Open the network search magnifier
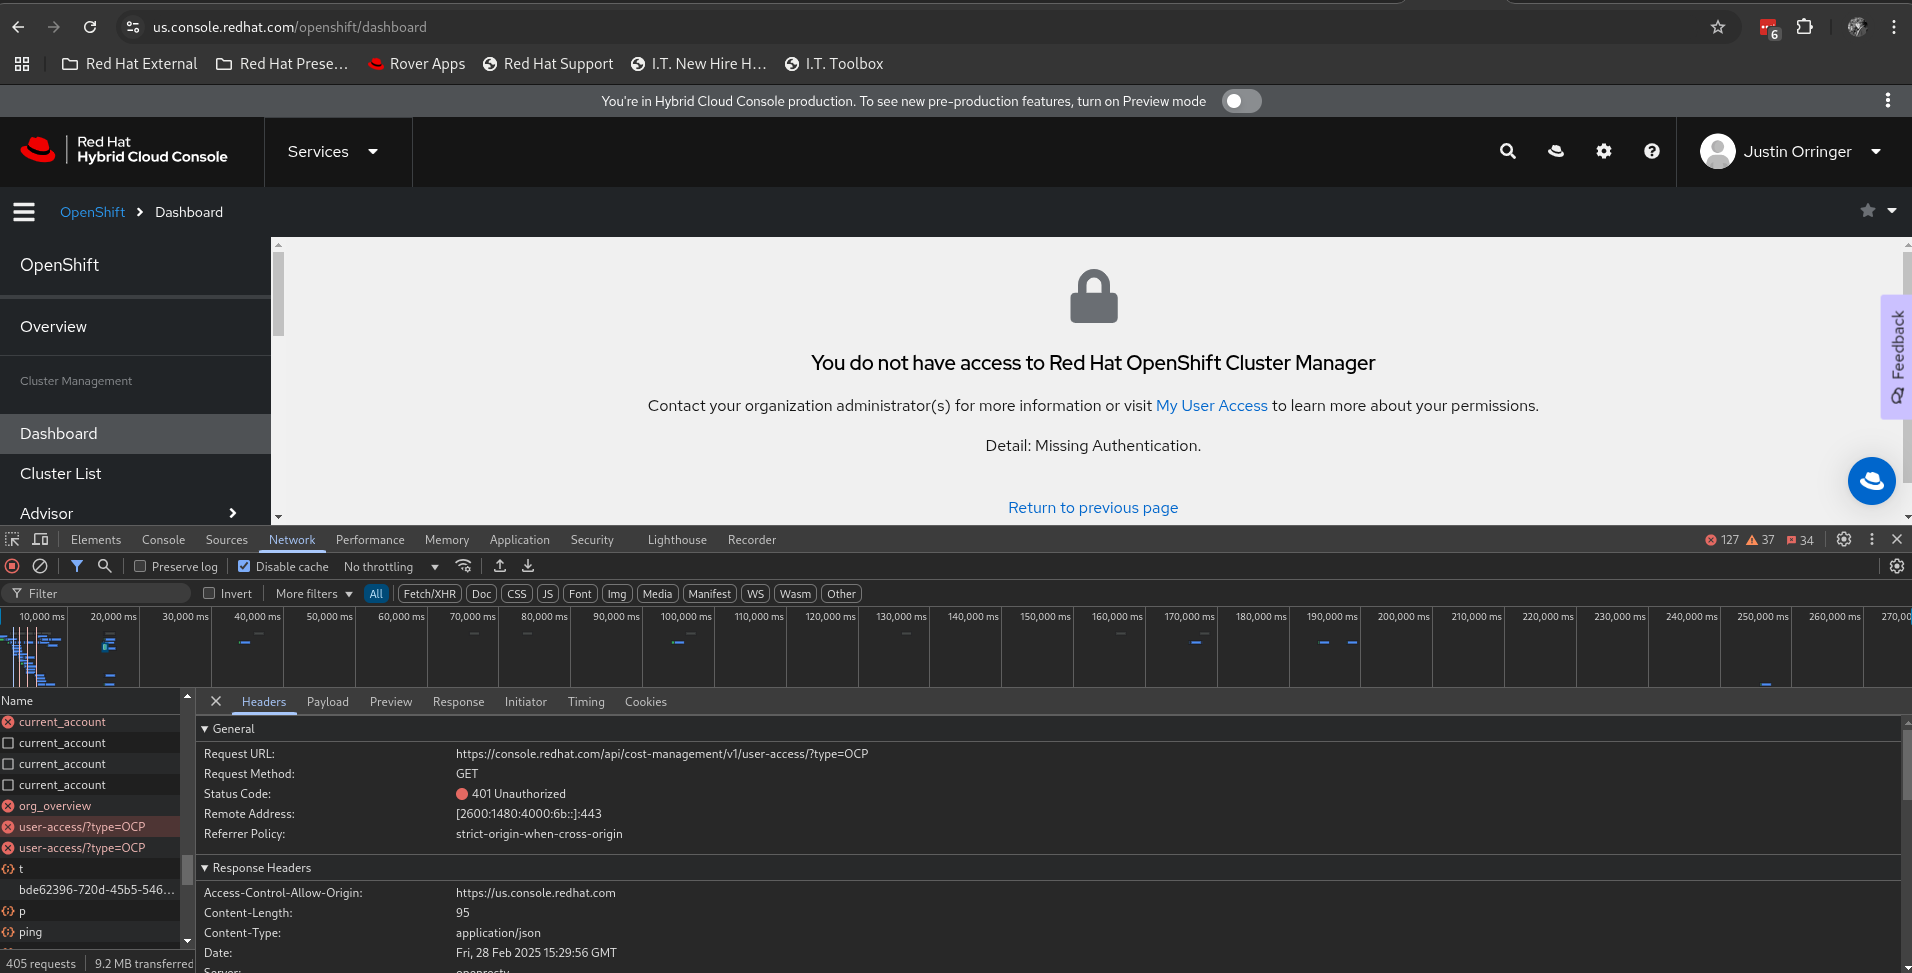 (104, 566)
